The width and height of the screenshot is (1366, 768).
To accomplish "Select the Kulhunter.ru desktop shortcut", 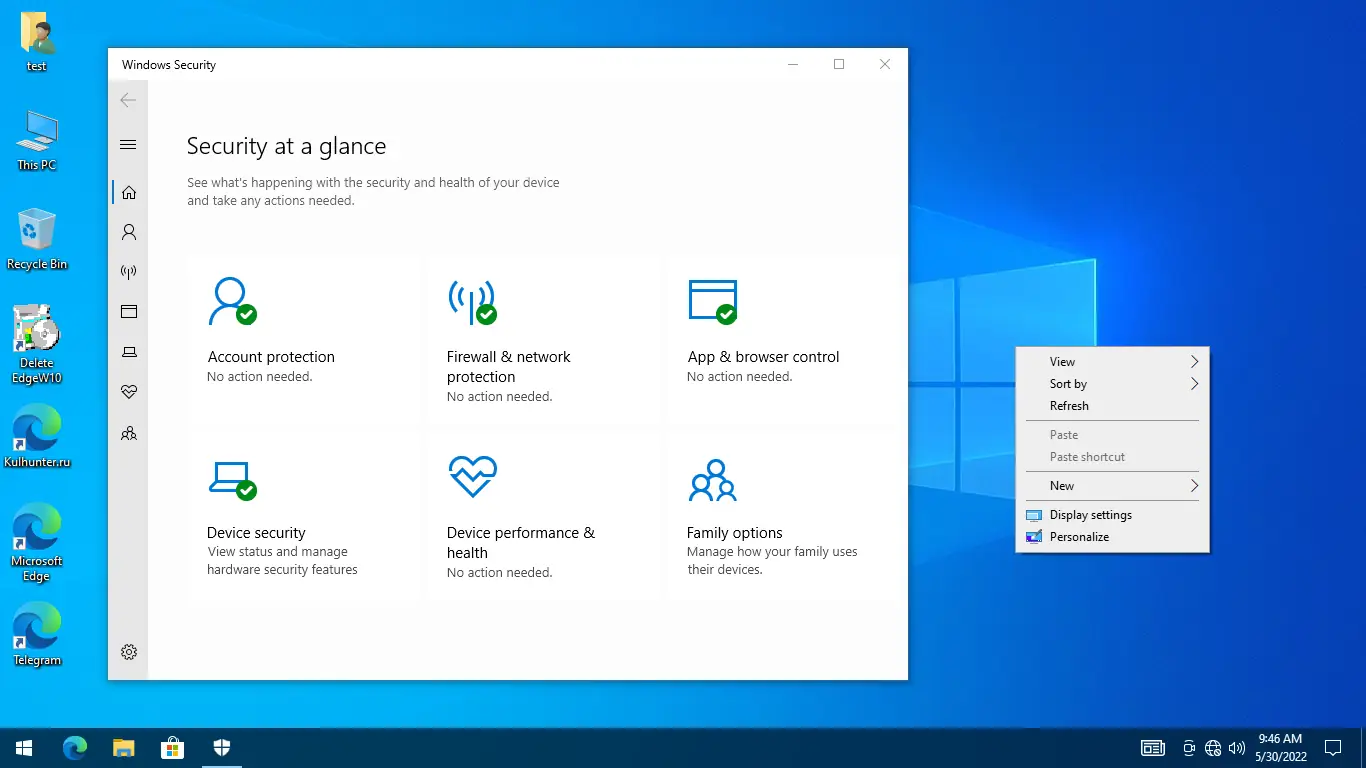I will point(37,437).
